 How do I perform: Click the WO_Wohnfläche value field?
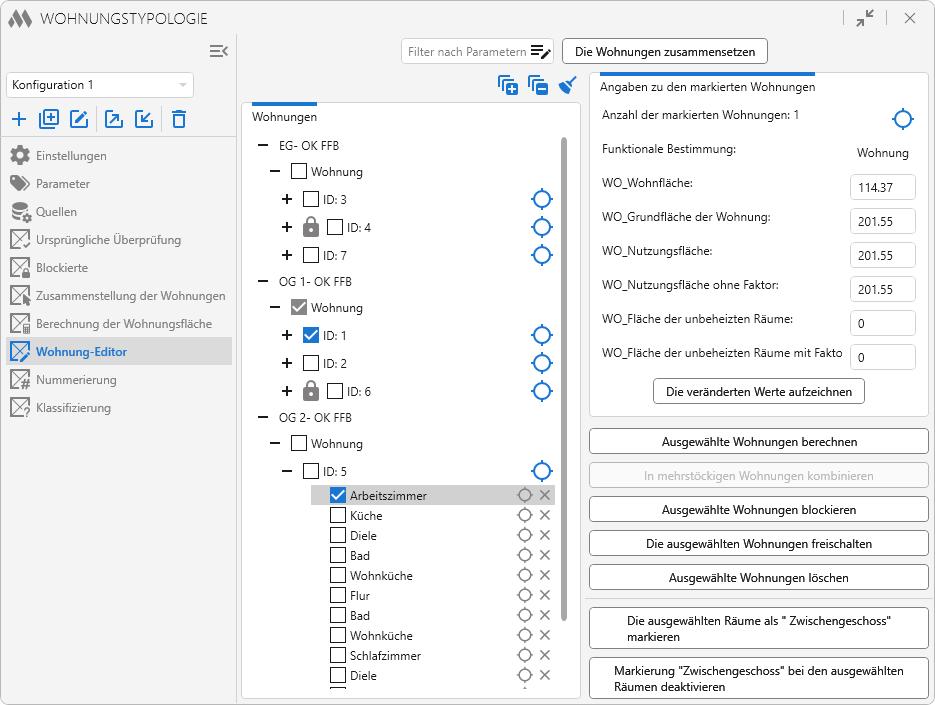click(x=882, y=187)
